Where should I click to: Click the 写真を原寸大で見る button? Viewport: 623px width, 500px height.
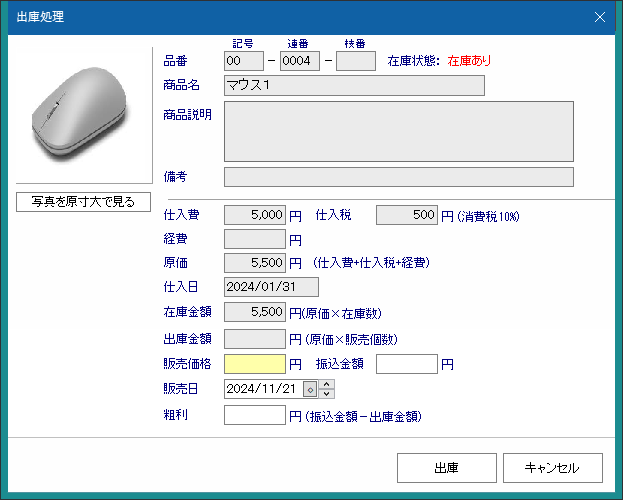click(x=83, y=202)
